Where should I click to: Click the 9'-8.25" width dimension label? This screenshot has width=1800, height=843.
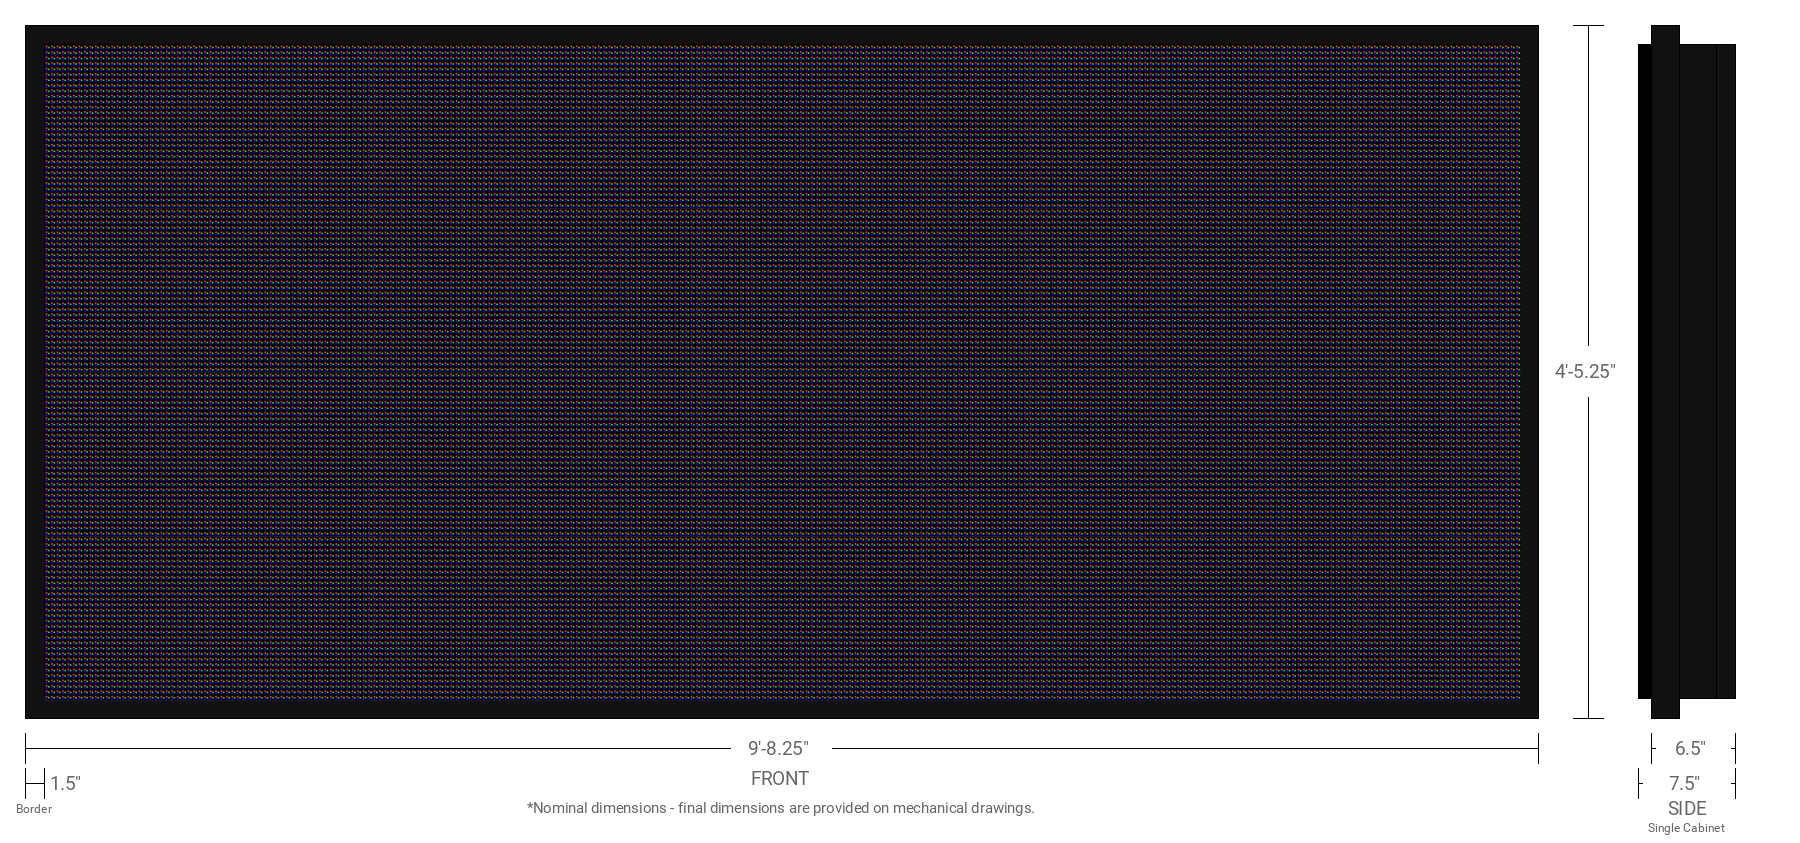coord(778,748)
